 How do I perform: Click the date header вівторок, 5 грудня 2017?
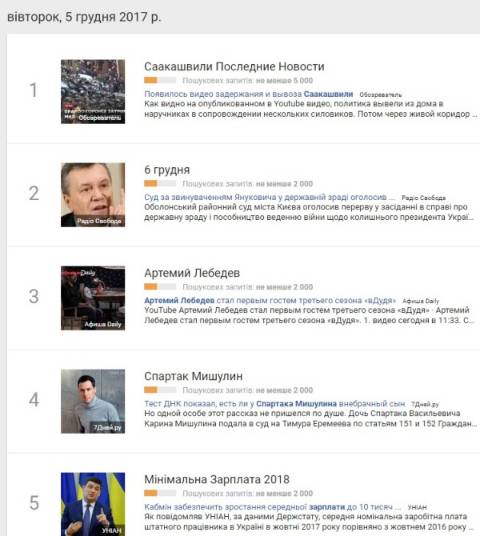point(84,17)
